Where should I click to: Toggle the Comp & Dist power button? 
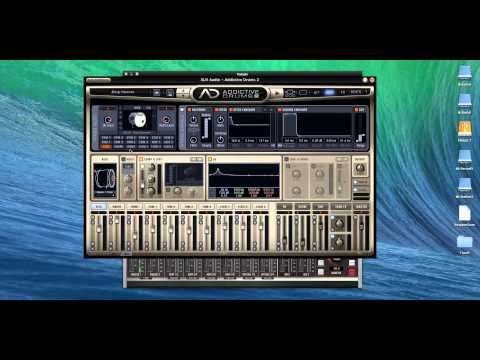pyautogui.click(x=141, y=159)
